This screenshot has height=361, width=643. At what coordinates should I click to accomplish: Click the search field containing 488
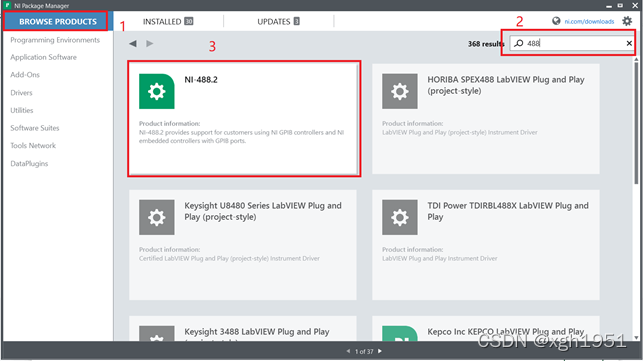coord(572,43)
